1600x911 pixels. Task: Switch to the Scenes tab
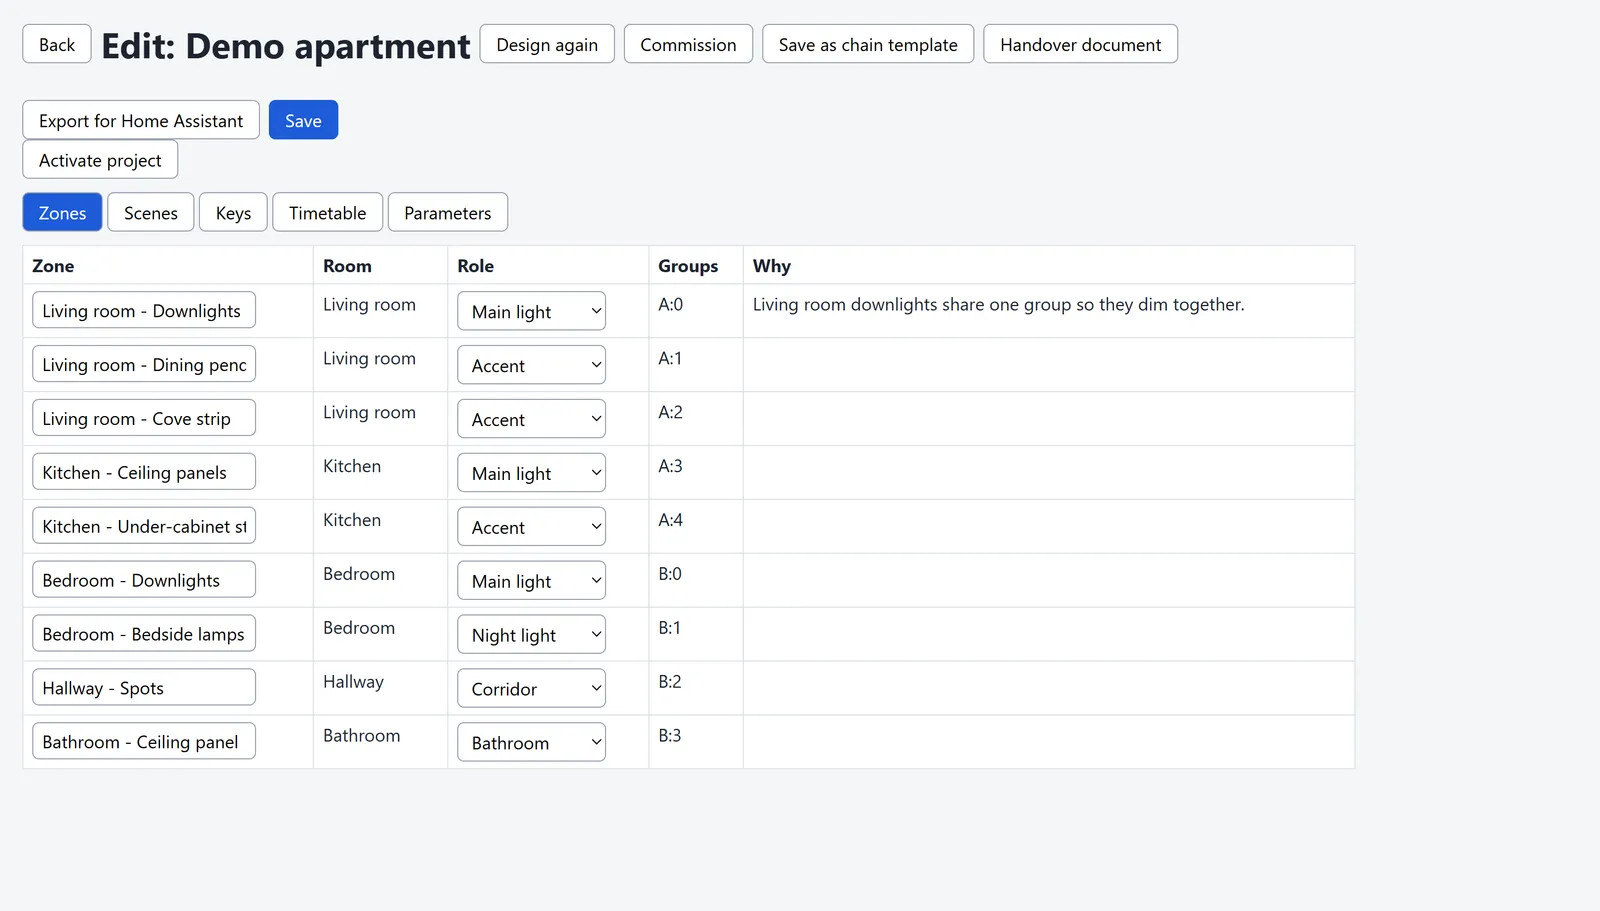151,212
